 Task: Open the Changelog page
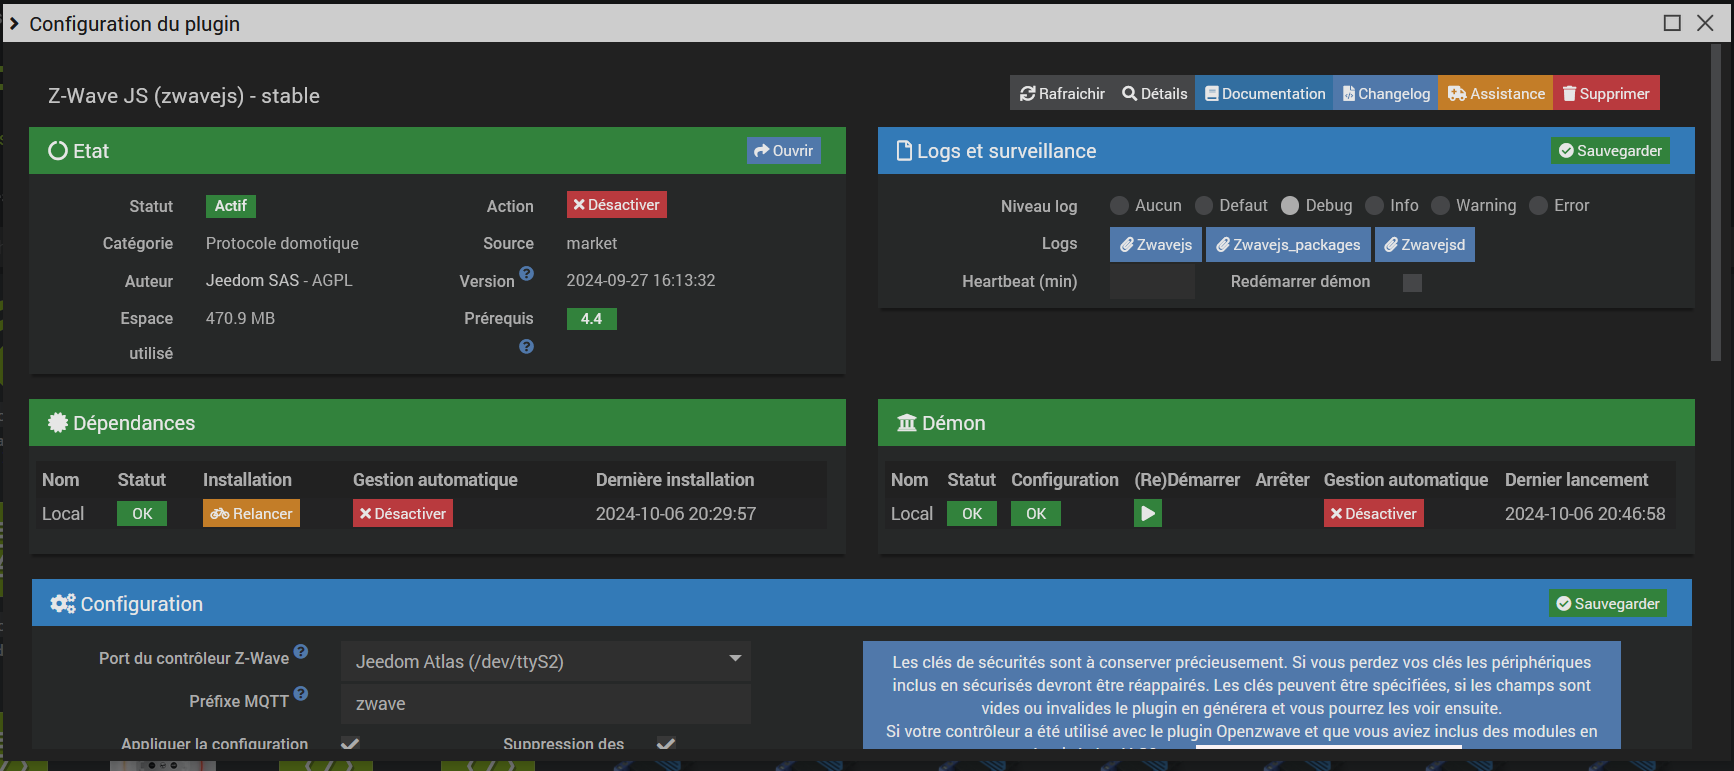pos(1385,94)
